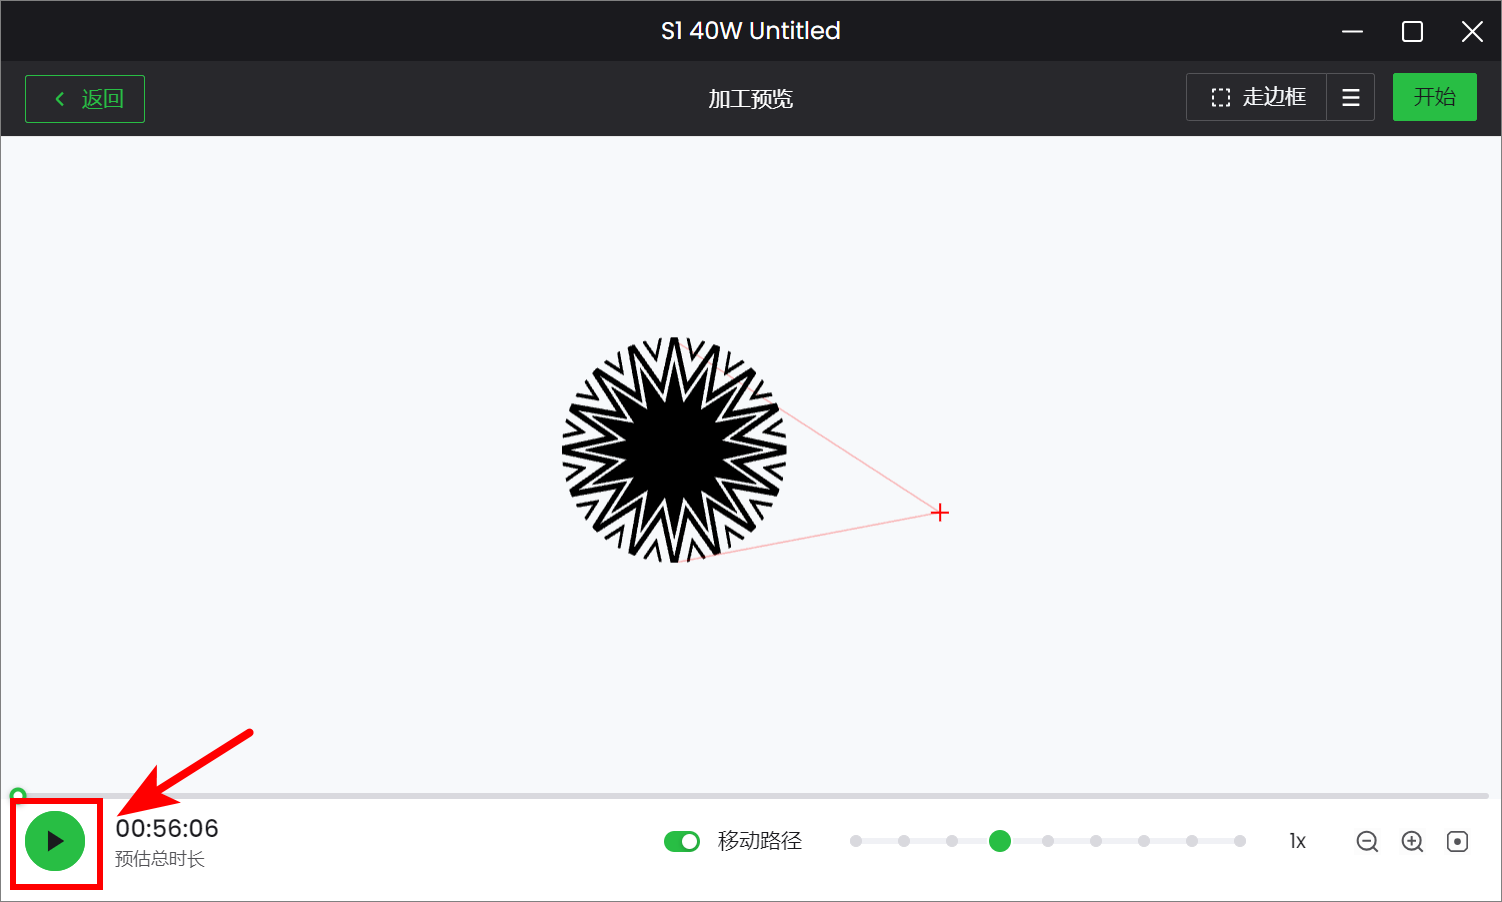1502x902 pixels.
Task: Play the processing preview animation
Action: (55, 842)
